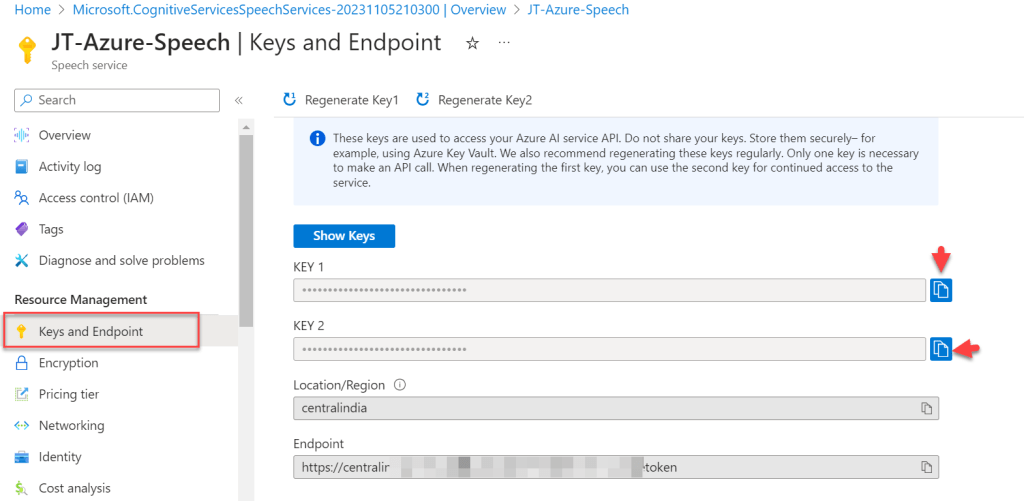
Task: Click the Show Keys button
Action: pyautogui.click(x=344, y=236)
